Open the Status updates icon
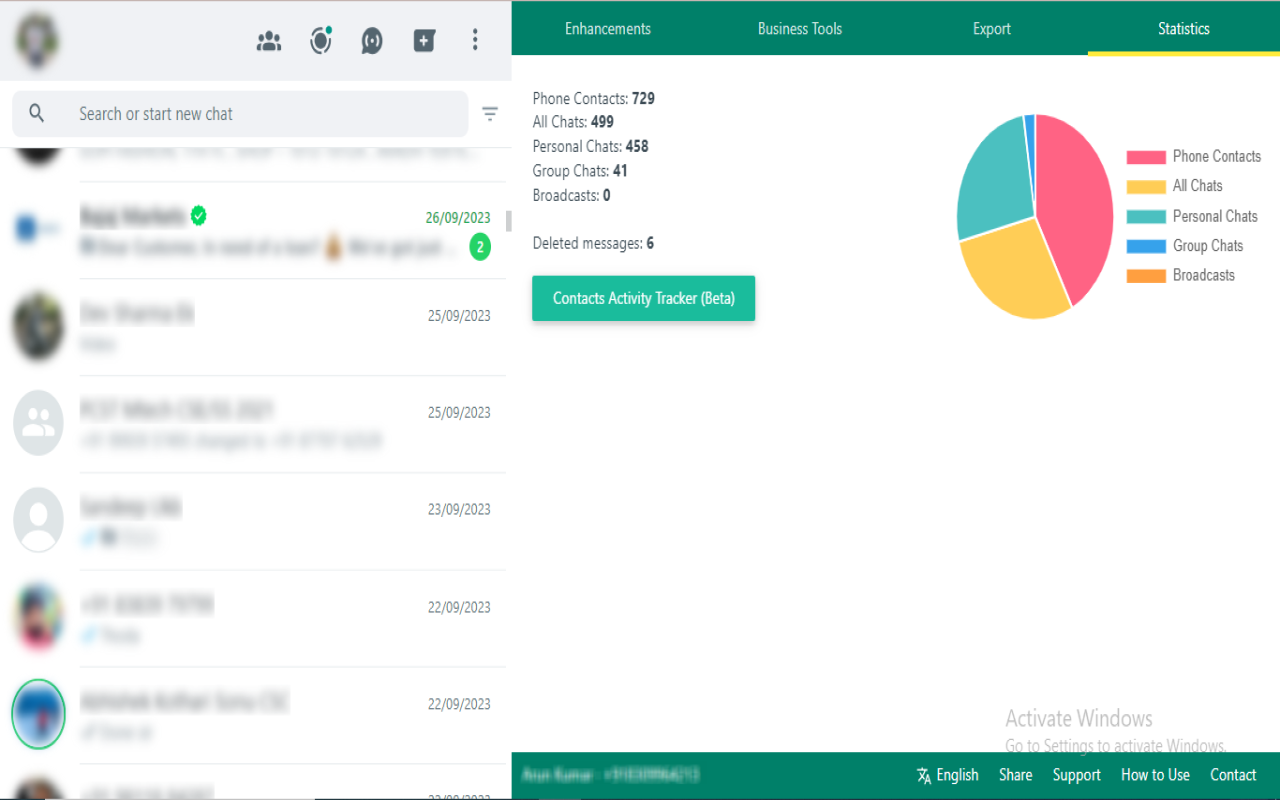The height and width of the screenshot is (800, 1280). [321, 41]
